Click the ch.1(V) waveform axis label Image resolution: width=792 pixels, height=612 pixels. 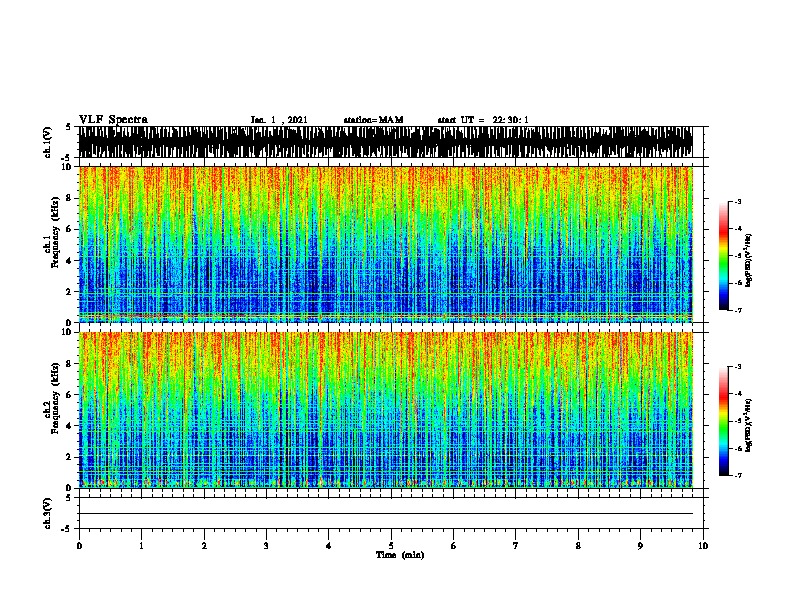47,142
